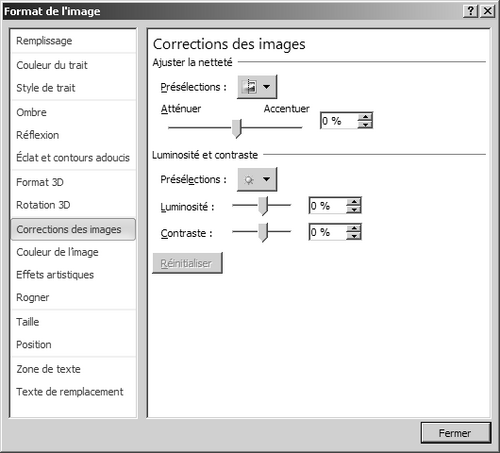This screenshot has height=453, width=500.
Task: Switch to Couleur de l'image section
Action: tap(57, 252)
